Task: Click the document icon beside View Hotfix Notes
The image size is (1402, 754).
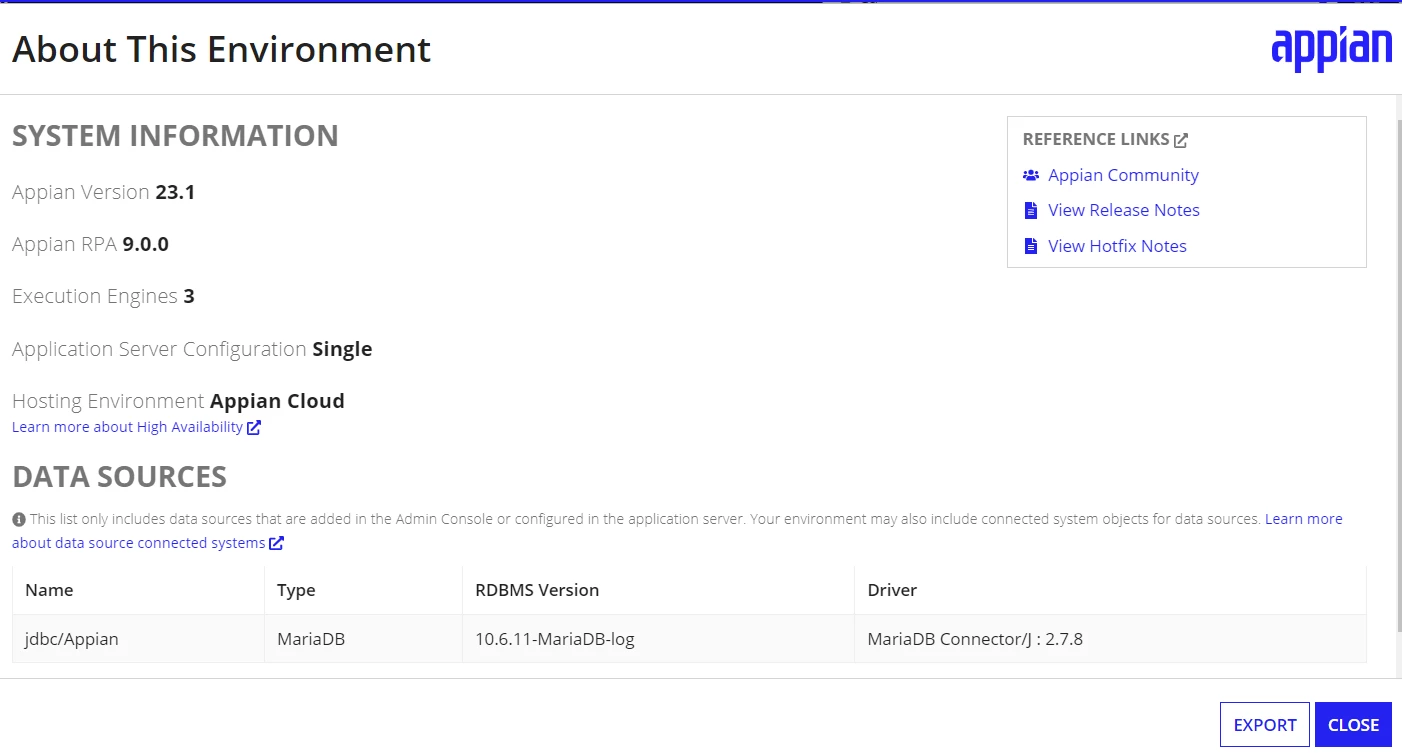Action: point(1031,246)
